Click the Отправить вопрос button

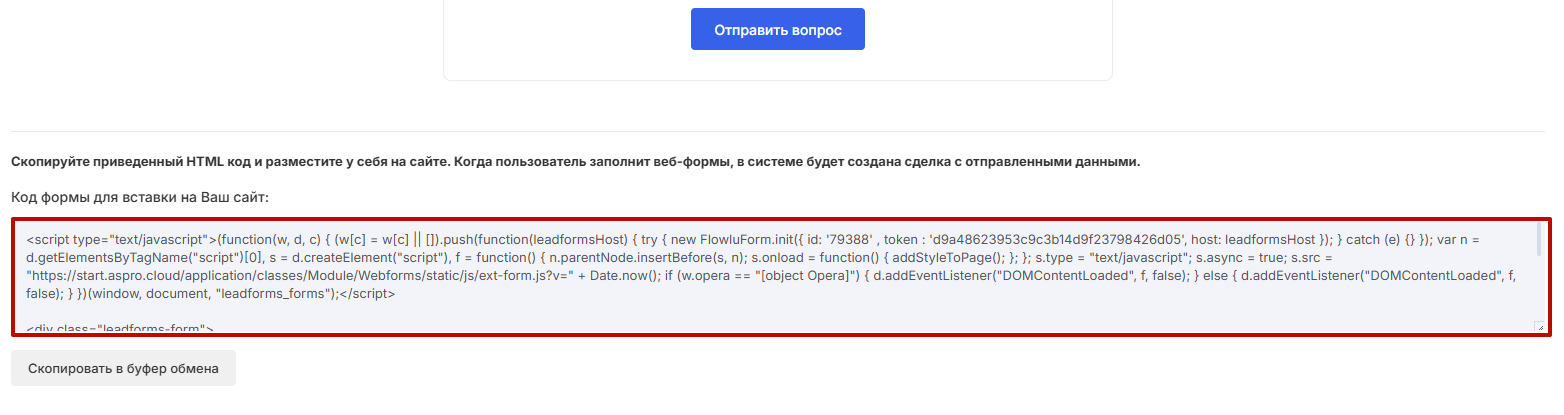[777, 30]
